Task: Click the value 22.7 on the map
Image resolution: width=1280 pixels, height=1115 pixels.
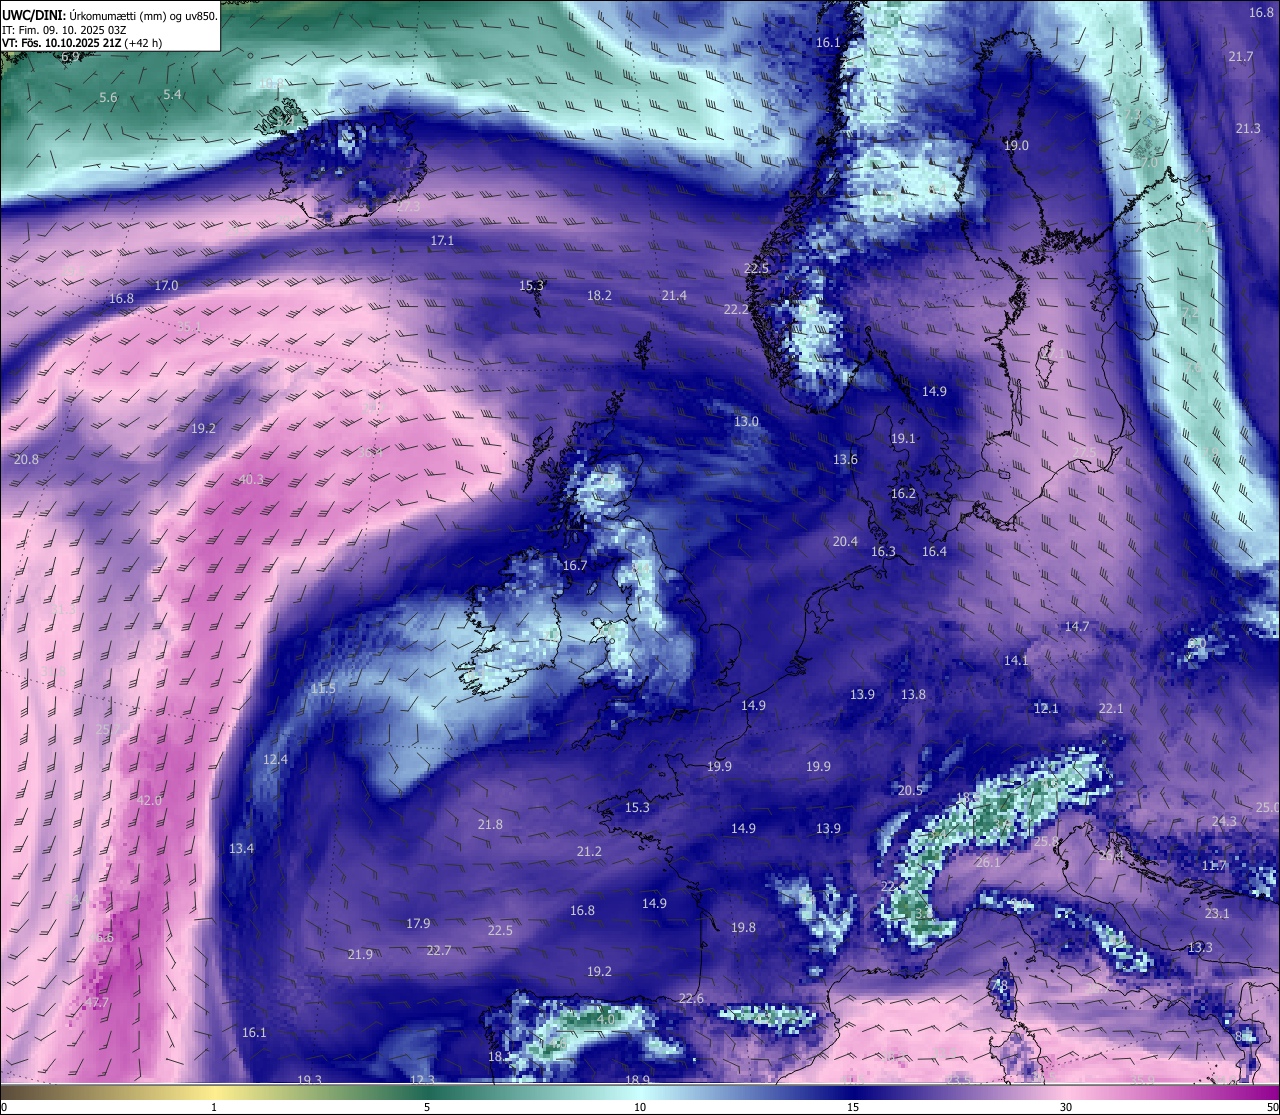Action: [x=439, y=951]
